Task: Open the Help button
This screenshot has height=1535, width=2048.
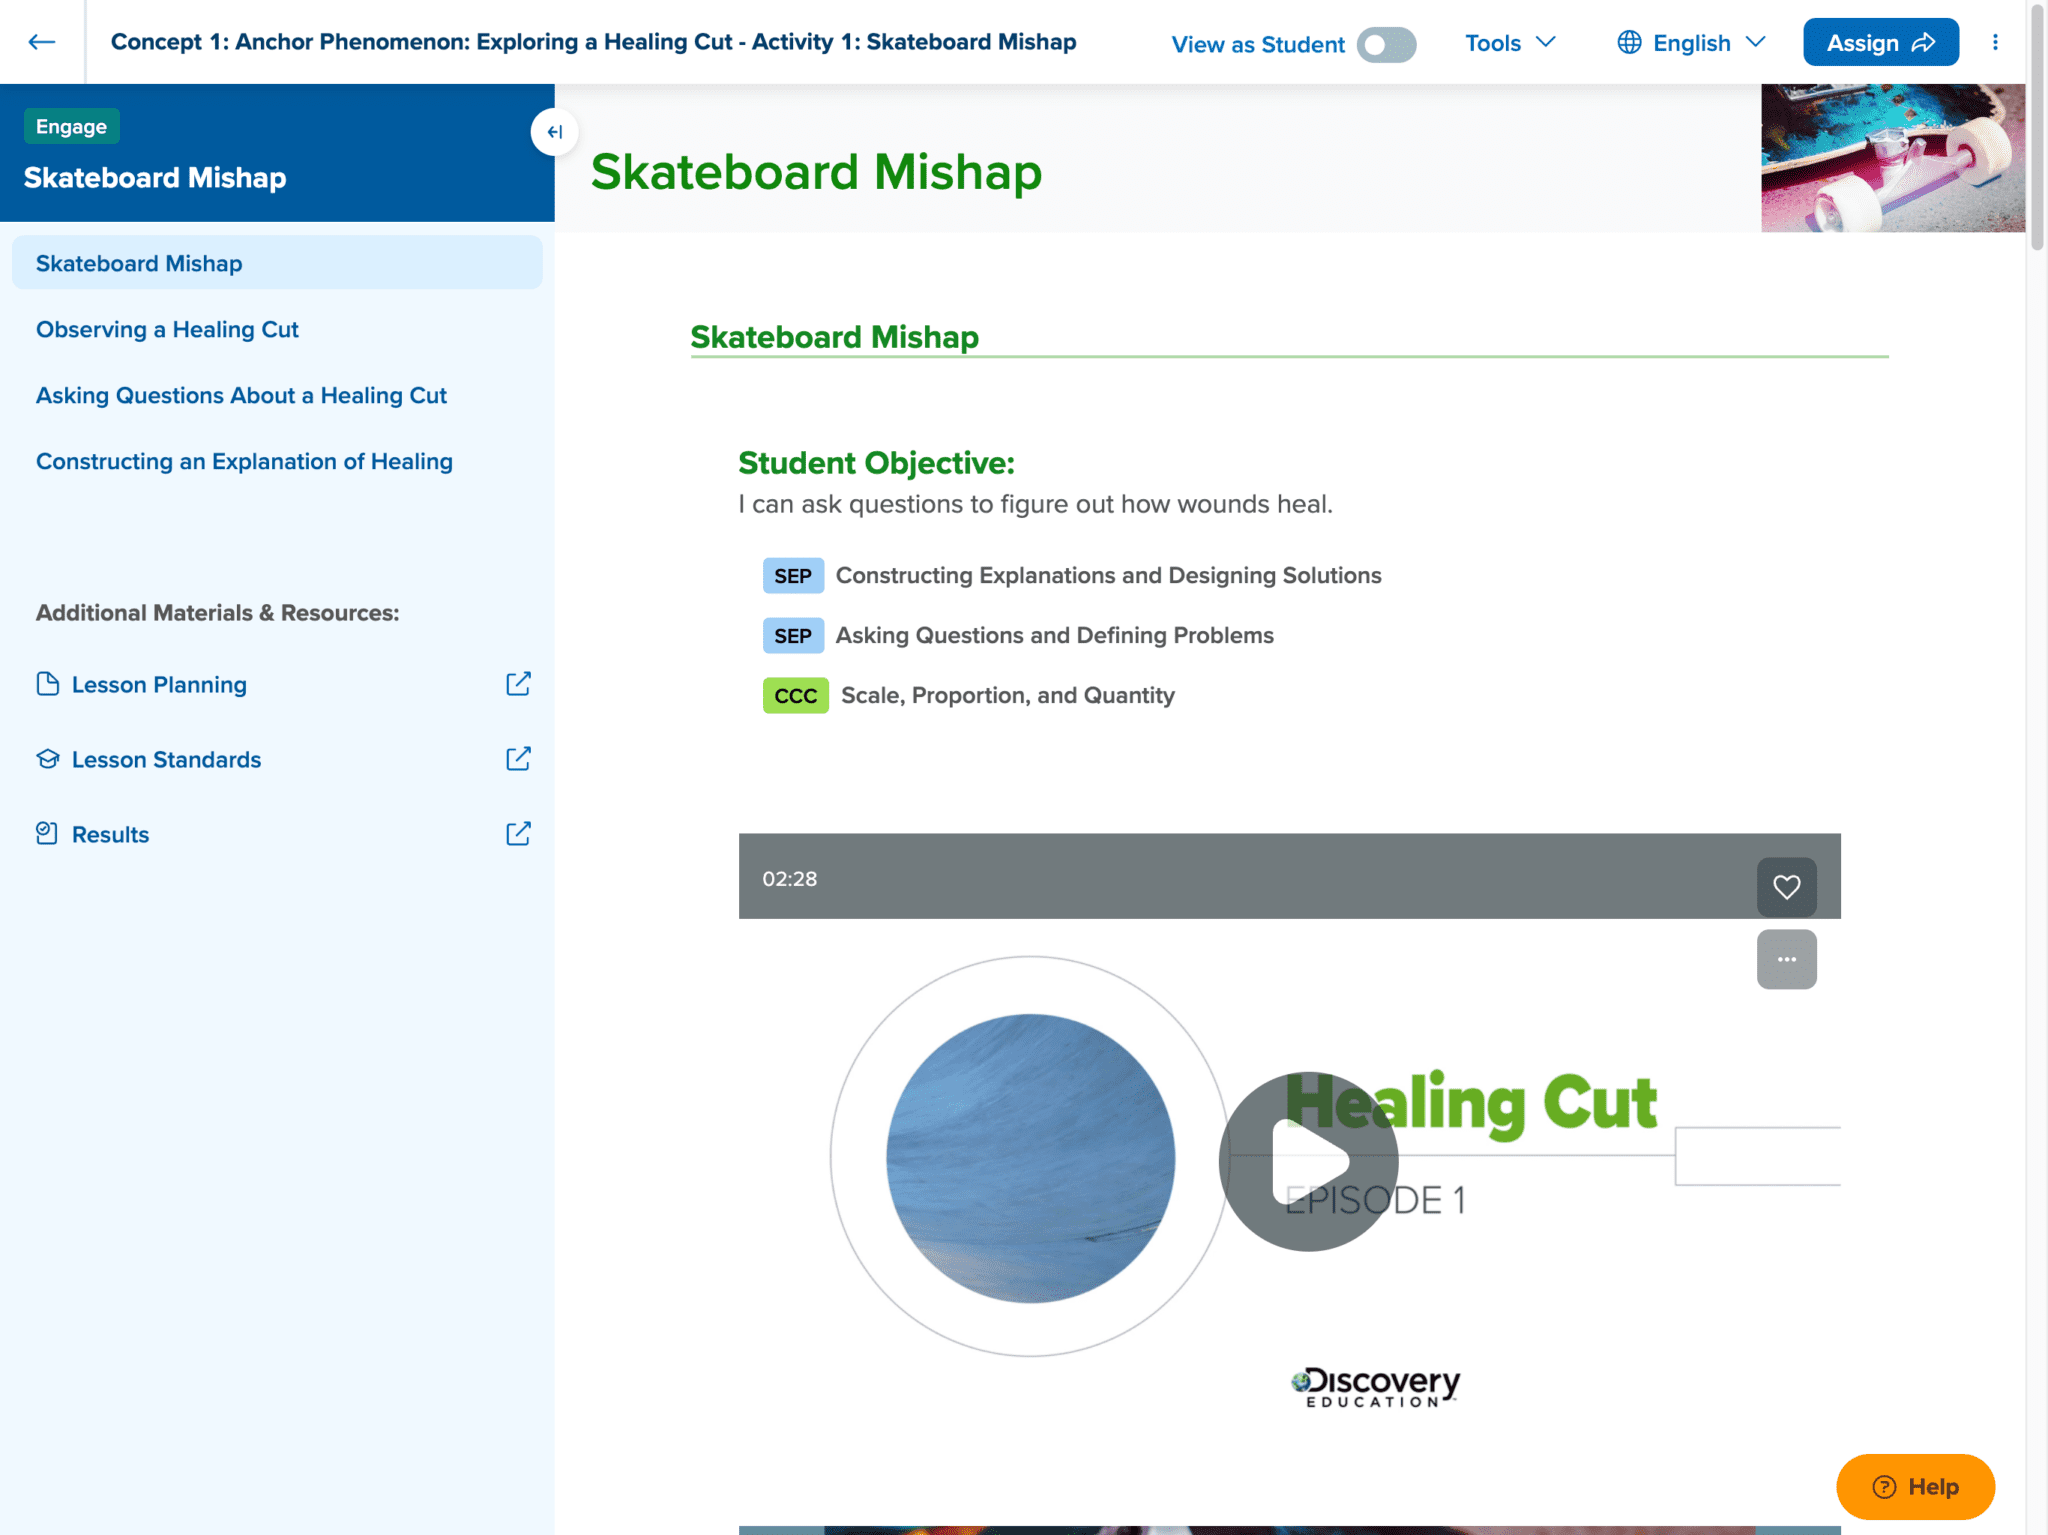Action: point(1915,1486)
